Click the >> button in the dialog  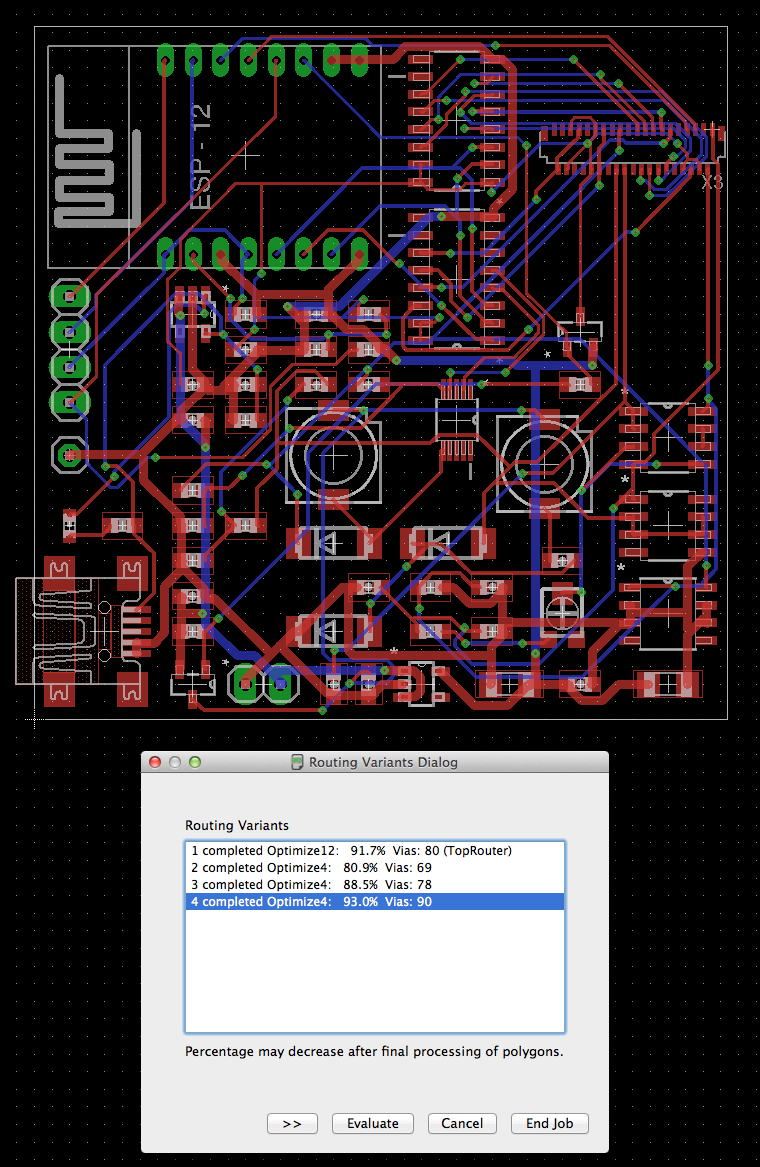click(x=292, y=1123)
